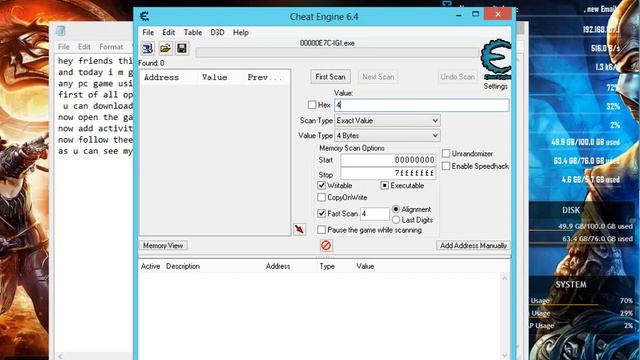This screenshot has width=640, height=360.
Task: Click the Start address field
Action: [388, 160]
